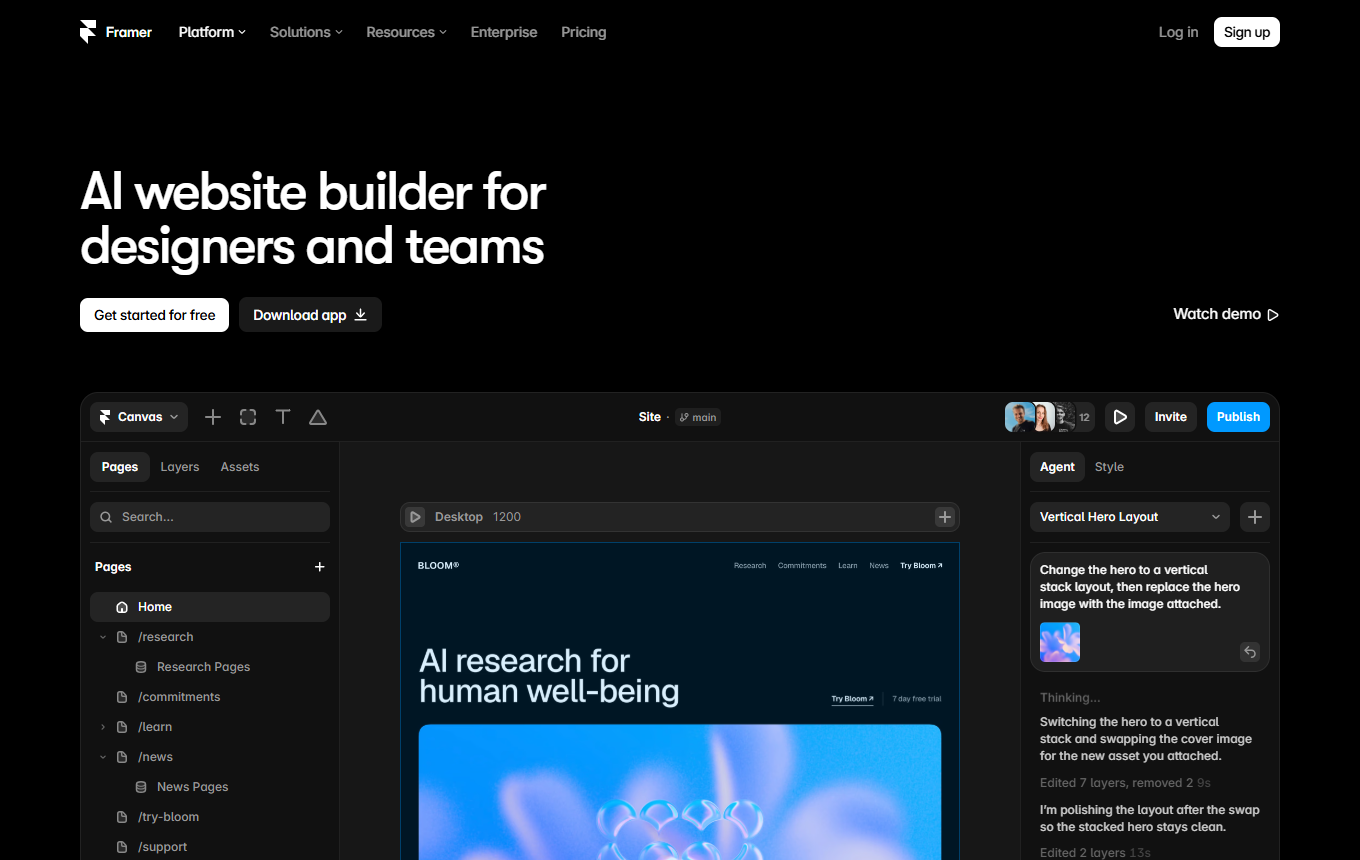Go to the Enterprise page
Image resolution: width=1360 pixels, height=860 pixels.
504,32
